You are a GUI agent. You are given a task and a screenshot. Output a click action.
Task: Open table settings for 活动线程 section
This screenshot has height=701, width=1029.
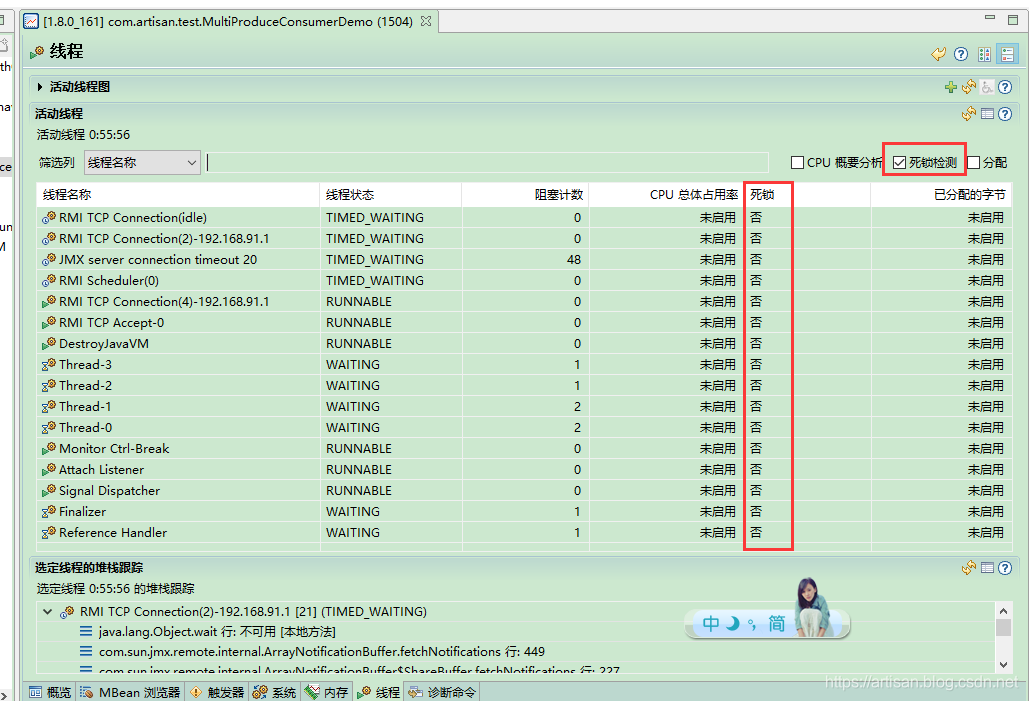point(987,114)
